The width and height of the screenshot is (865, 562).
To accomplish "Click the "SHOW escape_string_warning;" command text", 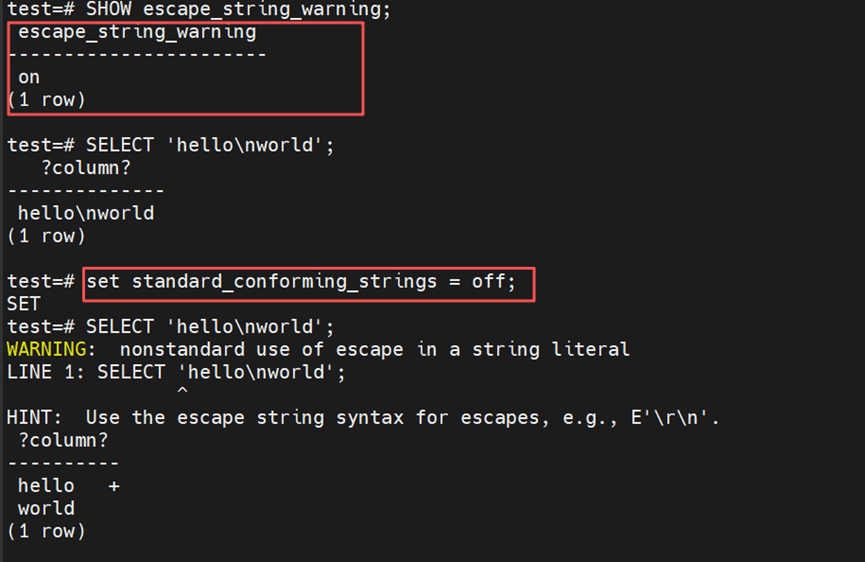I will (x=238, y=10).
